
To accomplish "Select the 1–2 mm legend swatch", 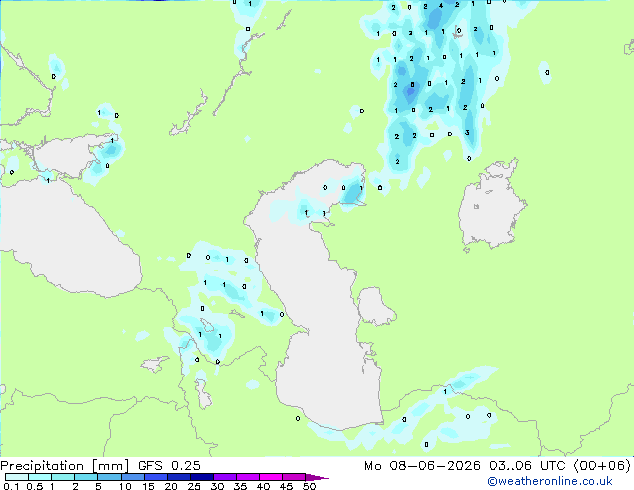I will coord(63,477).
